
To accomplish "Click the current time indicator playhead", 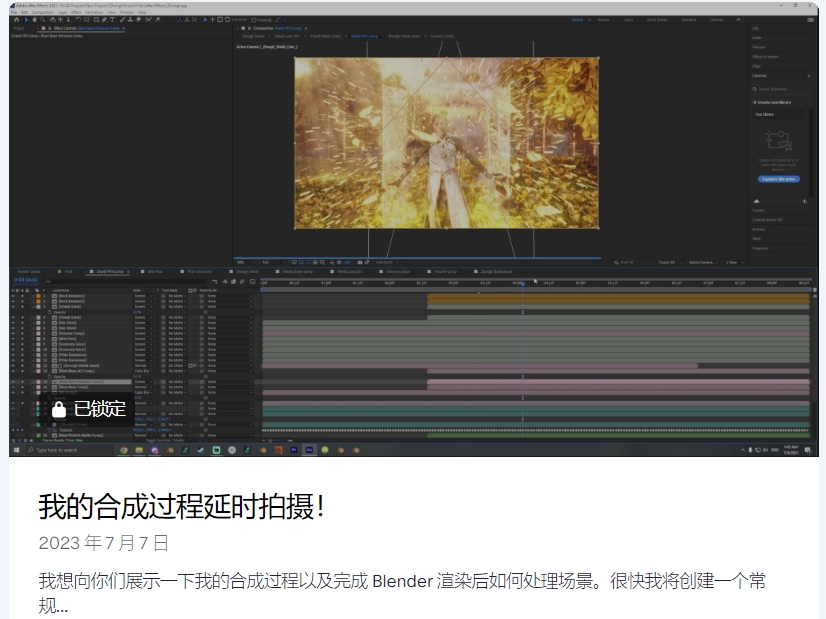I will click(523, 283).
